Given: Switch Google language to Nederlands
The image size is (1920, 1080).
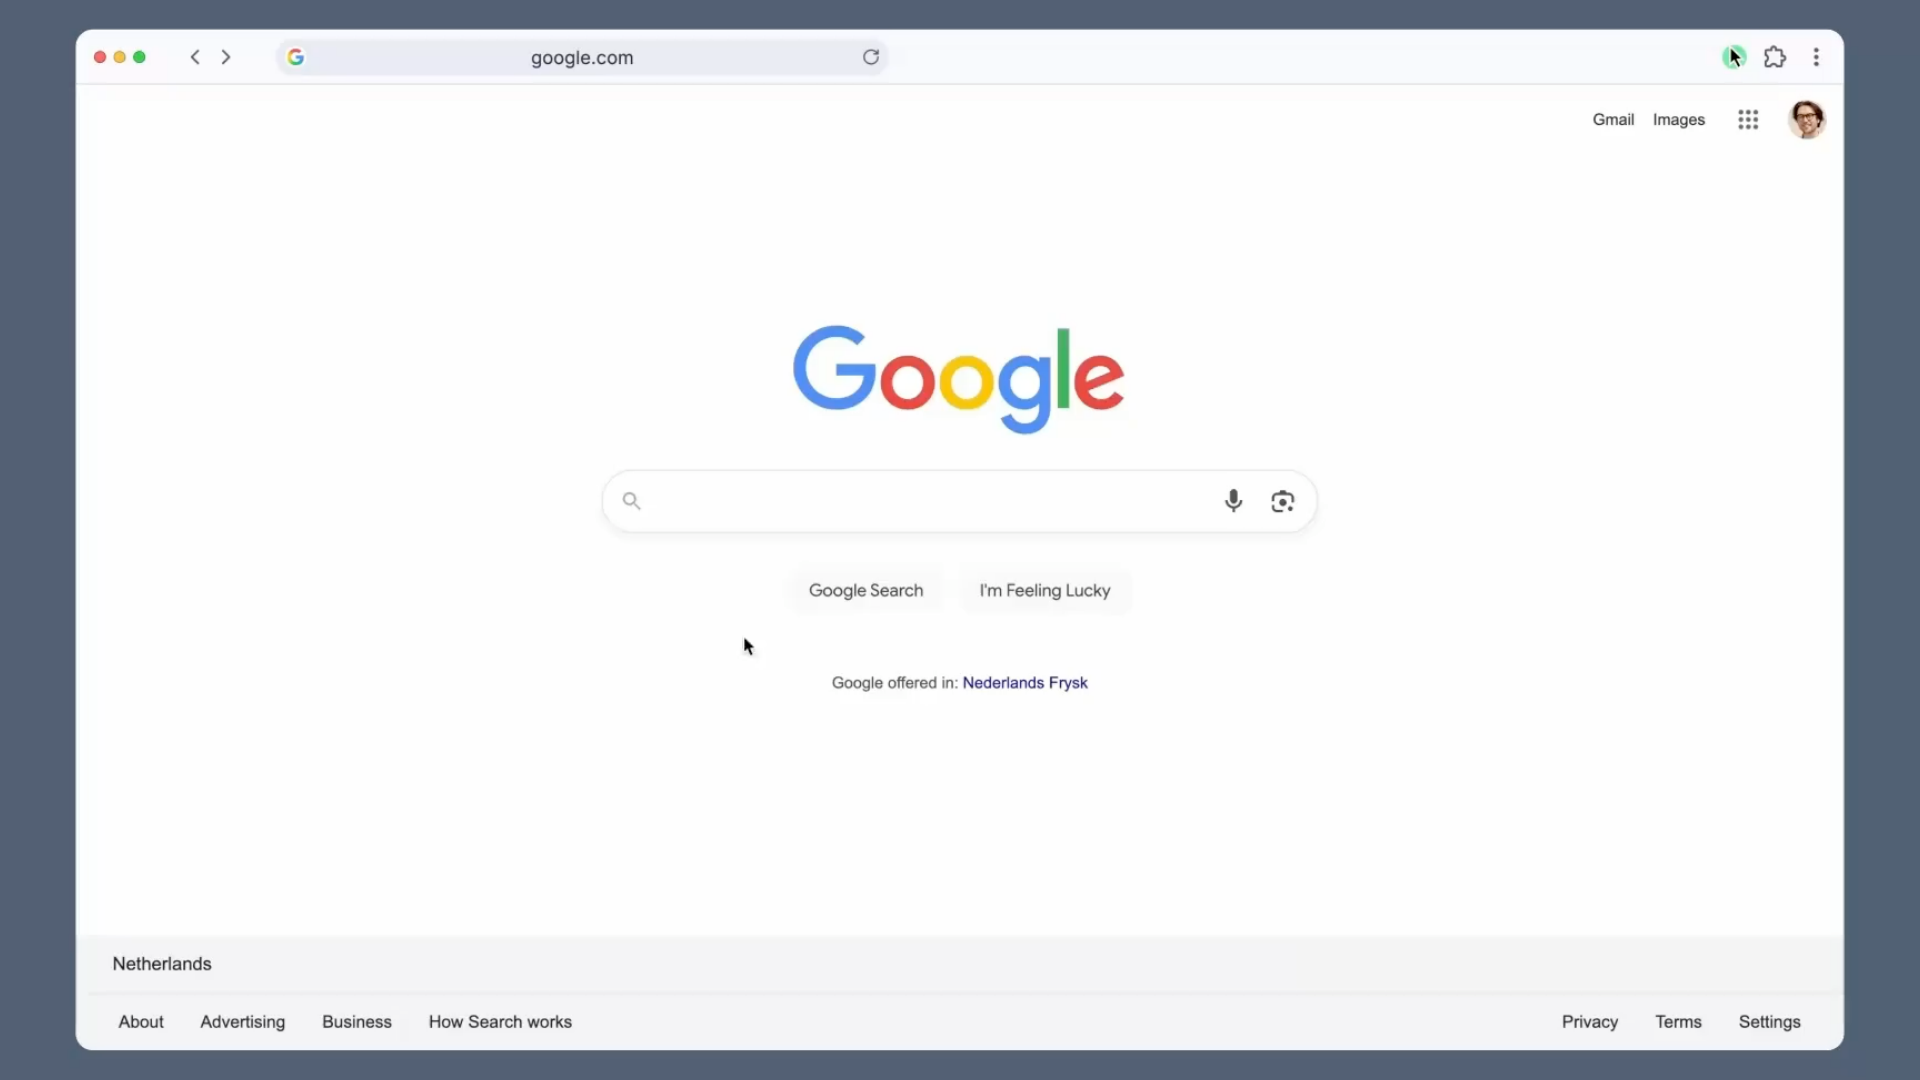Looking at the screenshot, I should (1003, 682).
